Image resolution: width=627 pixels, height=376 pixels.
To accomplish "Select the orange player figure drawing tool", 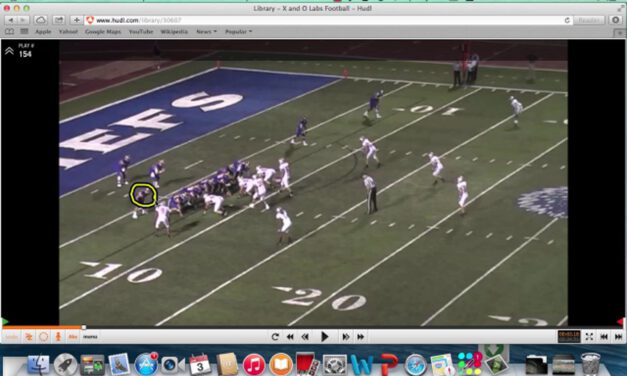I will (x=58, y=337).
